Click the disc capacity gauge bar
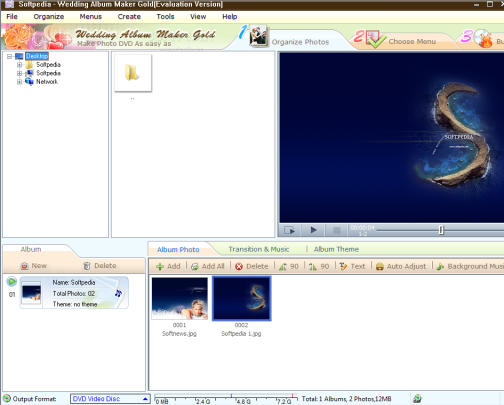The width and height of the screenshot is (504, 405). pyautogui.click(x=226, y=399)
